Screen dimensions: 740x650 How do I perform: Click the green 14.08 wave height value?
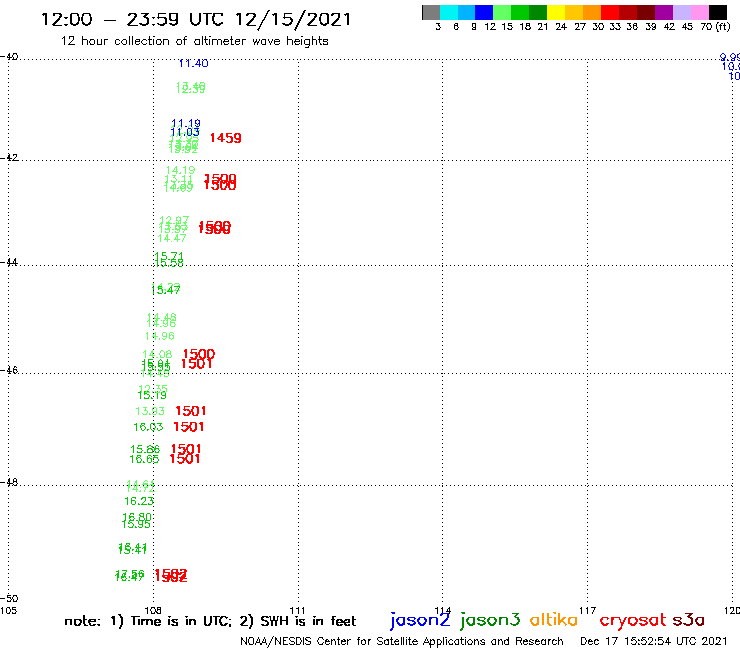point(157,354)
